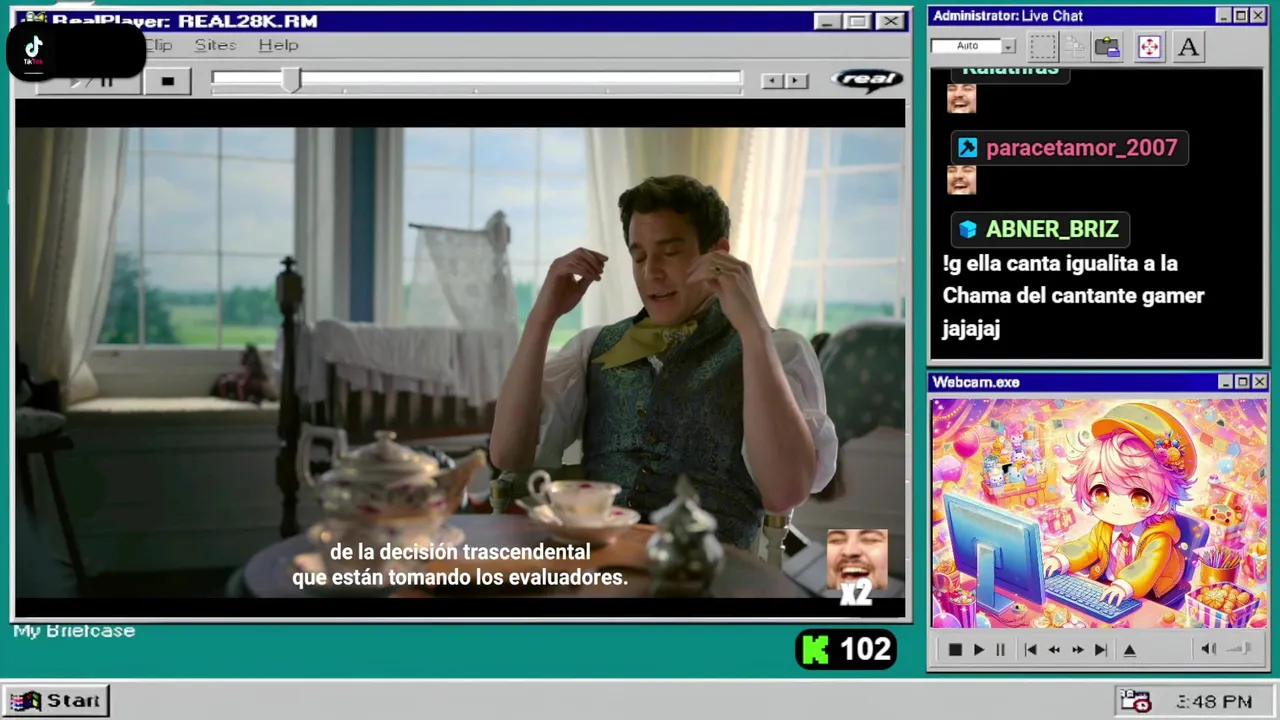
Task: Click the Spanish subtitle text on the video
Action: (x=460, y=565)
